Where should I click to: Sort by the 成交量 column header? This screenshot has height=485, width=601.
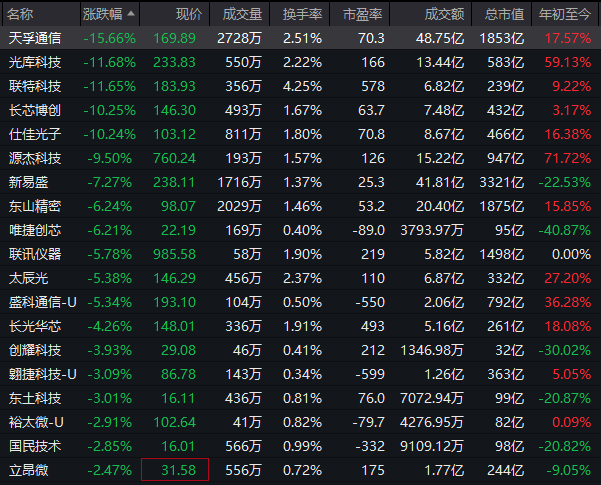pos(240,14)
